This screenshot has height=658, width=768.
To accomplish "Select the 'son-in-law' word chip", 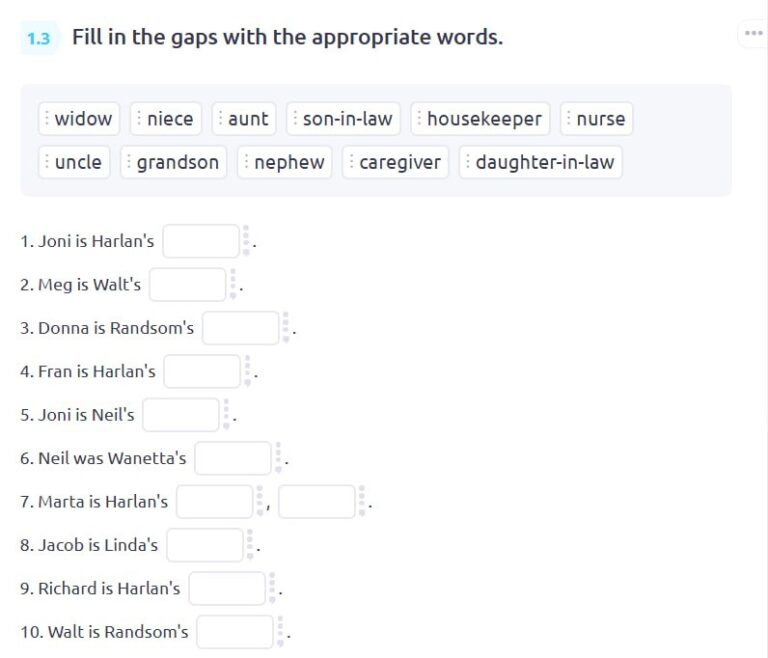I will pyautogui.click(x=343, y=119).
